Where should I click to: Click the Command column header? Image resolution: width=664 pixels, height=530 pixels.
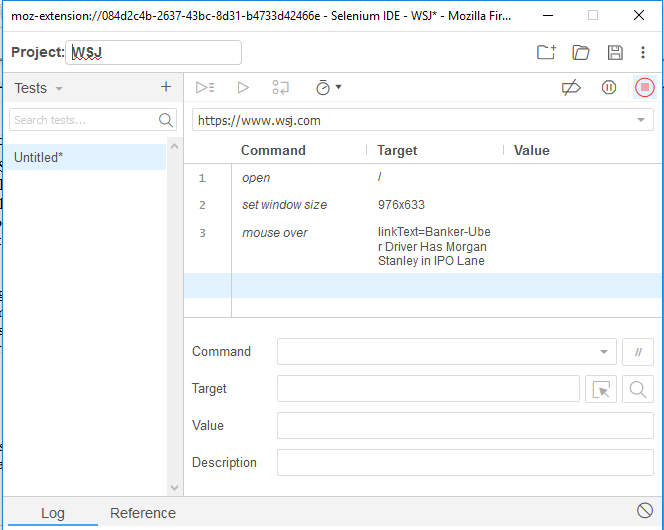tap(273, 151)
